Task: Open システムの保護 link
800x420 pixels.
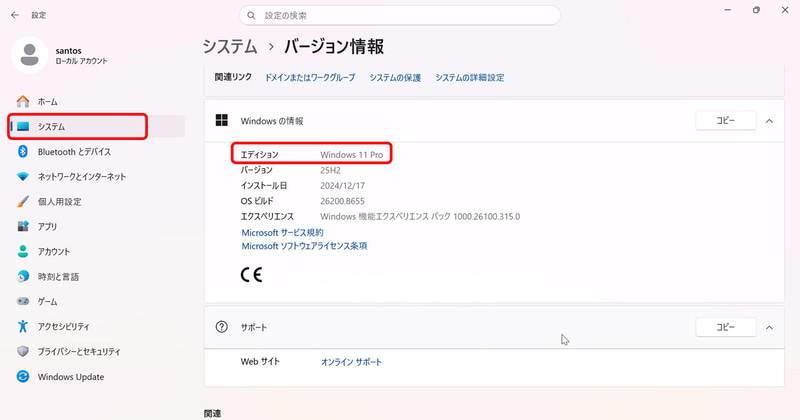Action: click(395, 78)
